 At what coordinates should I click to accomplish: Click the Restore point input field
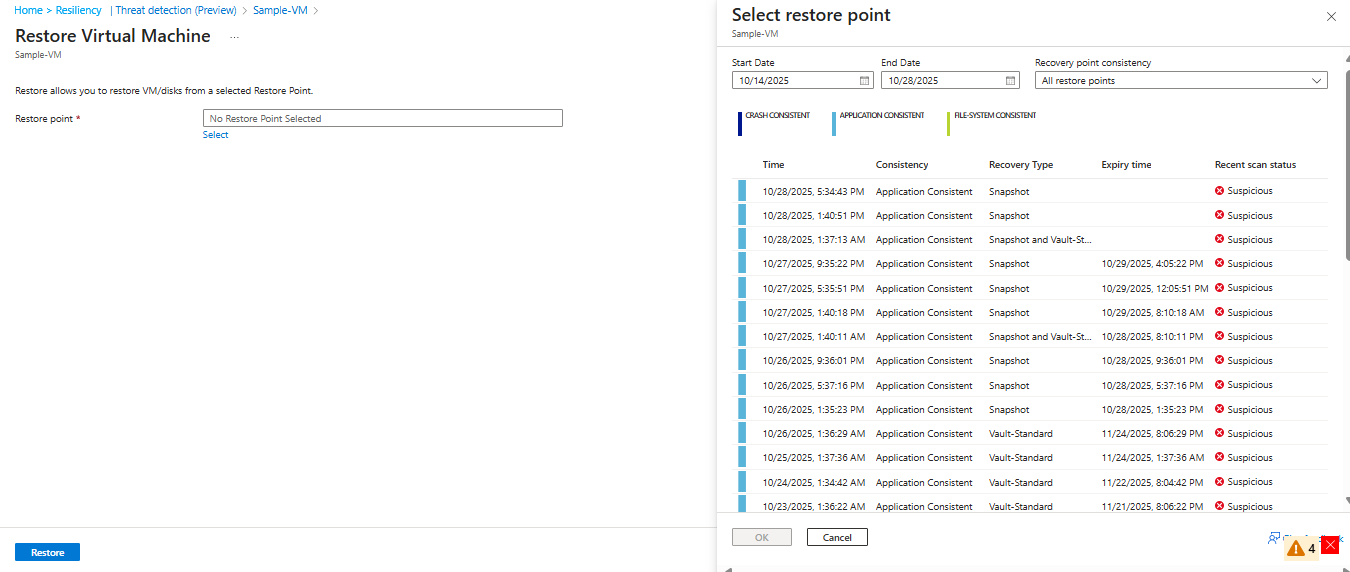pyautogui.click(x=382, y=118)
